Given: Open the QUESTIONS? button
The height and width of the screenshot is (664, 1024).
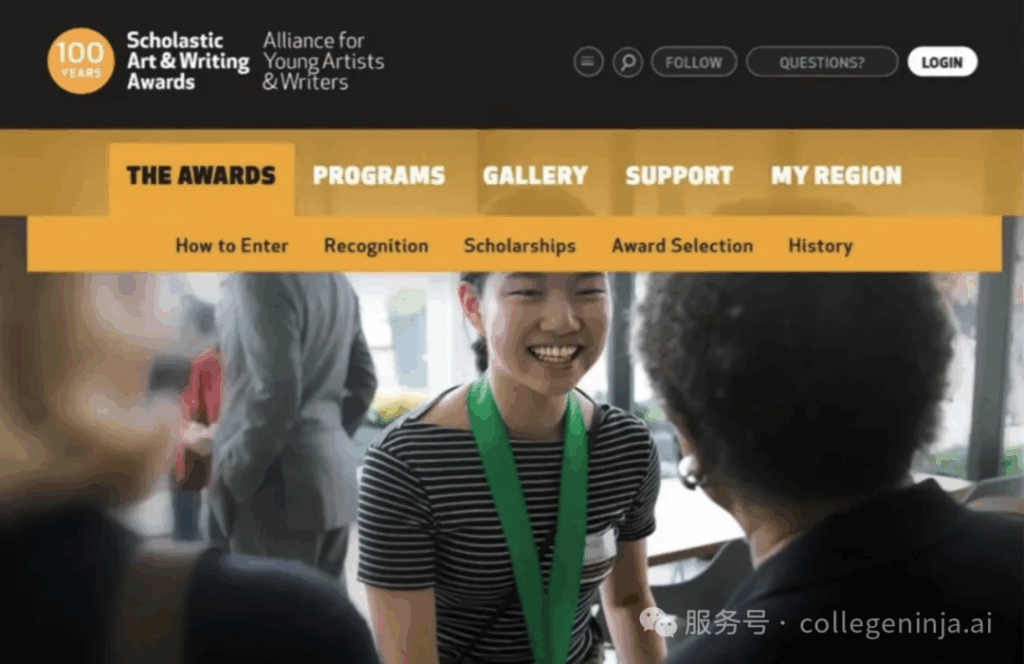Looking at the screenshot, I should pyautogui.click(x=822, y=62).
